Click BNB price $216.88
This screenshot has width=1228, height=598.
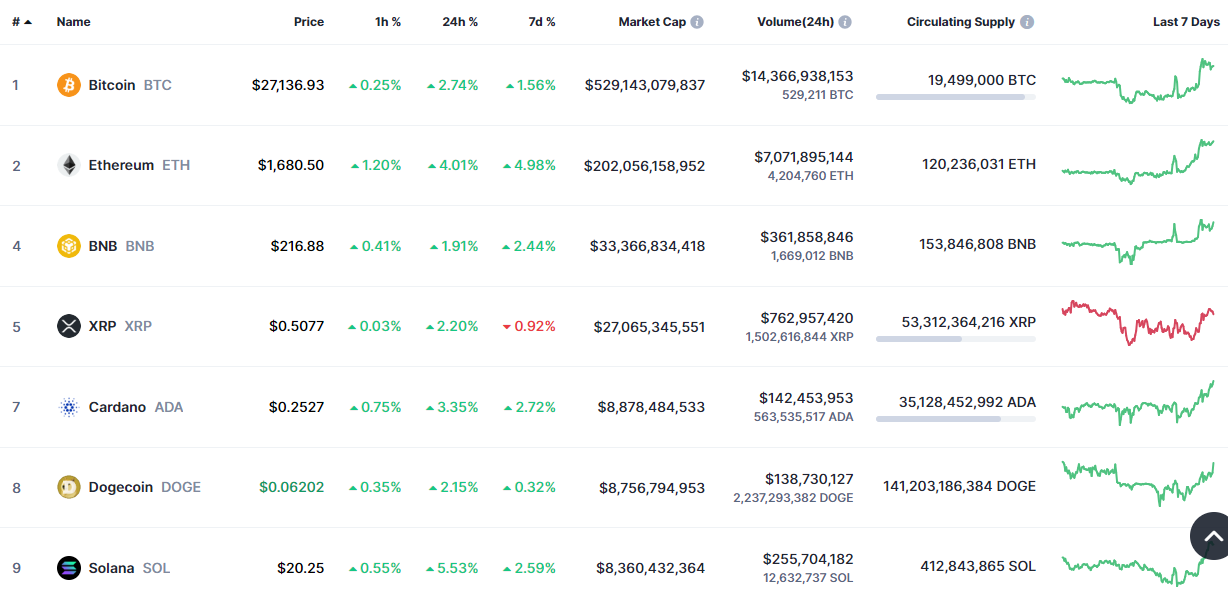pos(297,246)
